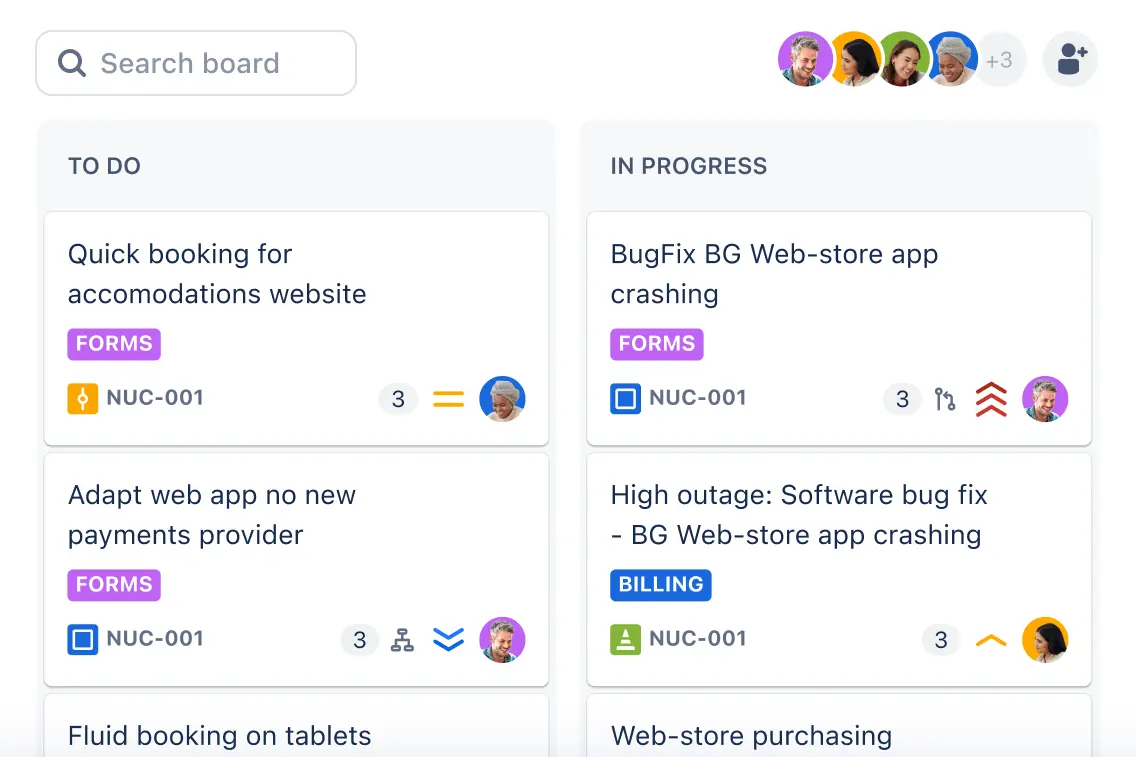This screenshot has width=1136, height=757.
Task: Open the Quick booking for accomodations website card
Action: point(217,274)
